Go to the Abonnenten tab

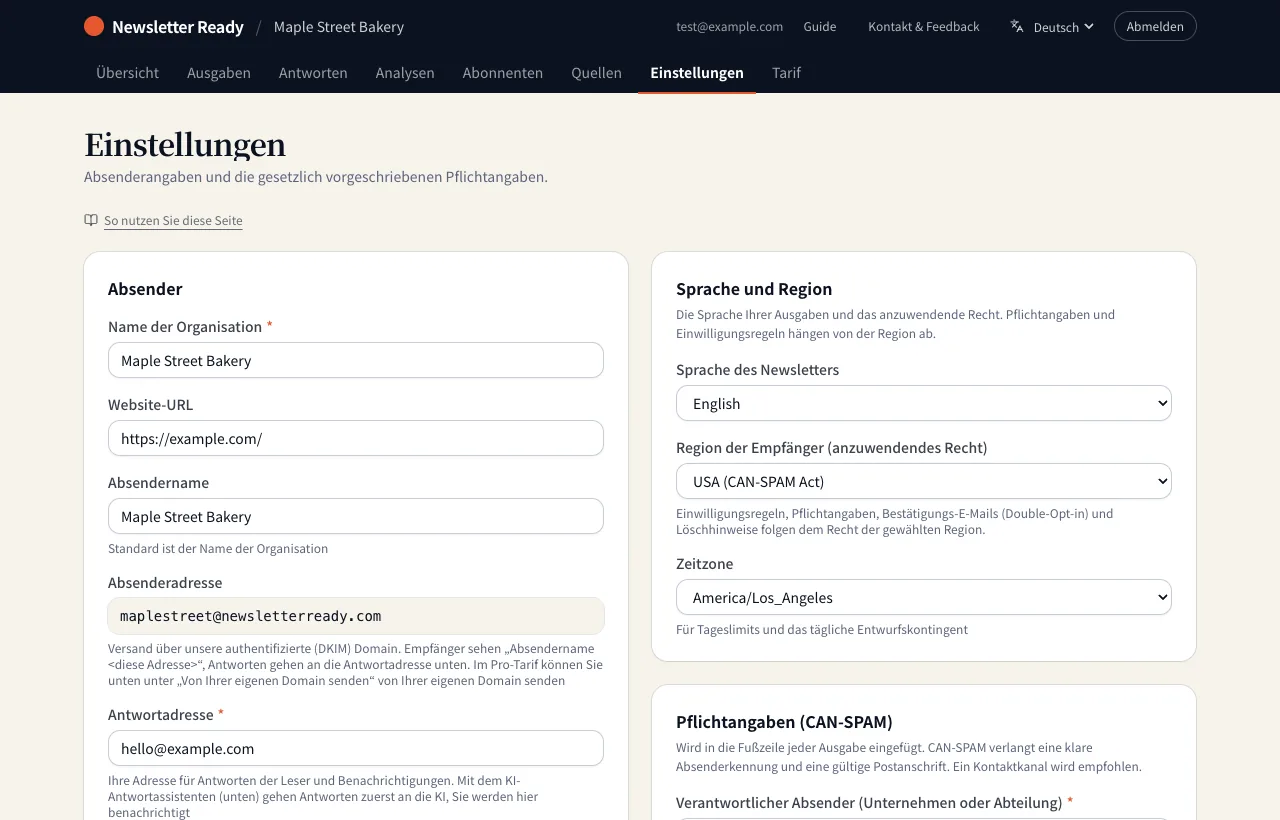[x=503, y=72]
